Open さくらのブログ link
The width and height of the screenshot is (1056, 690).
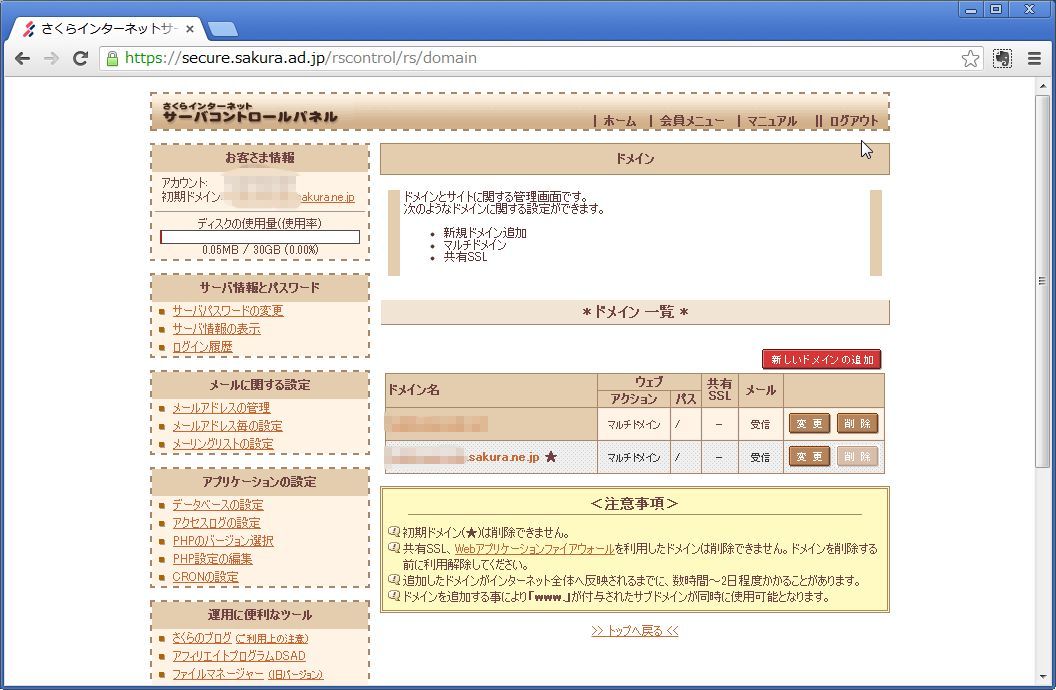pyautogui.click(x=202, y=637)
